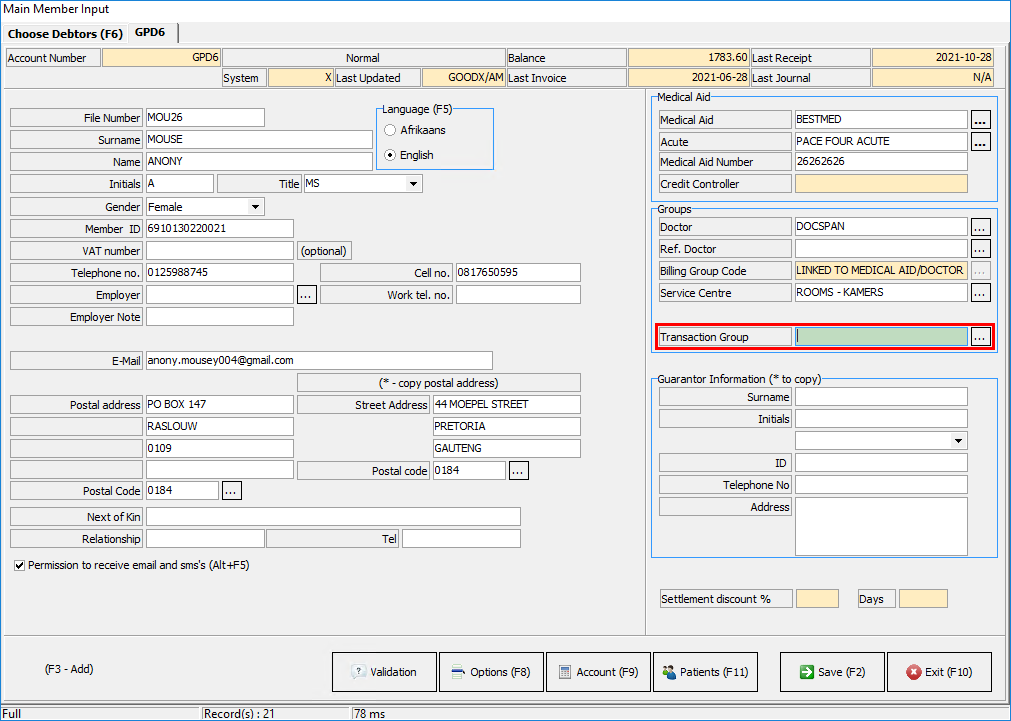This screenshot has width=1011, height=721.
Task: Click the Employer browse ellipsis button
Action: click(x=307, y=295)
